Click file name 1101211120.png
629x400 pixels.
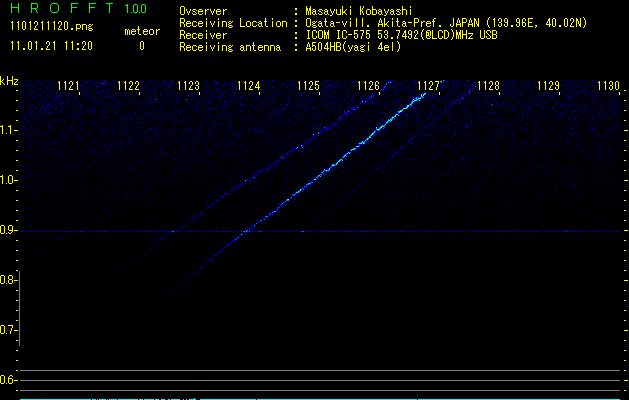tap(52, 27)
